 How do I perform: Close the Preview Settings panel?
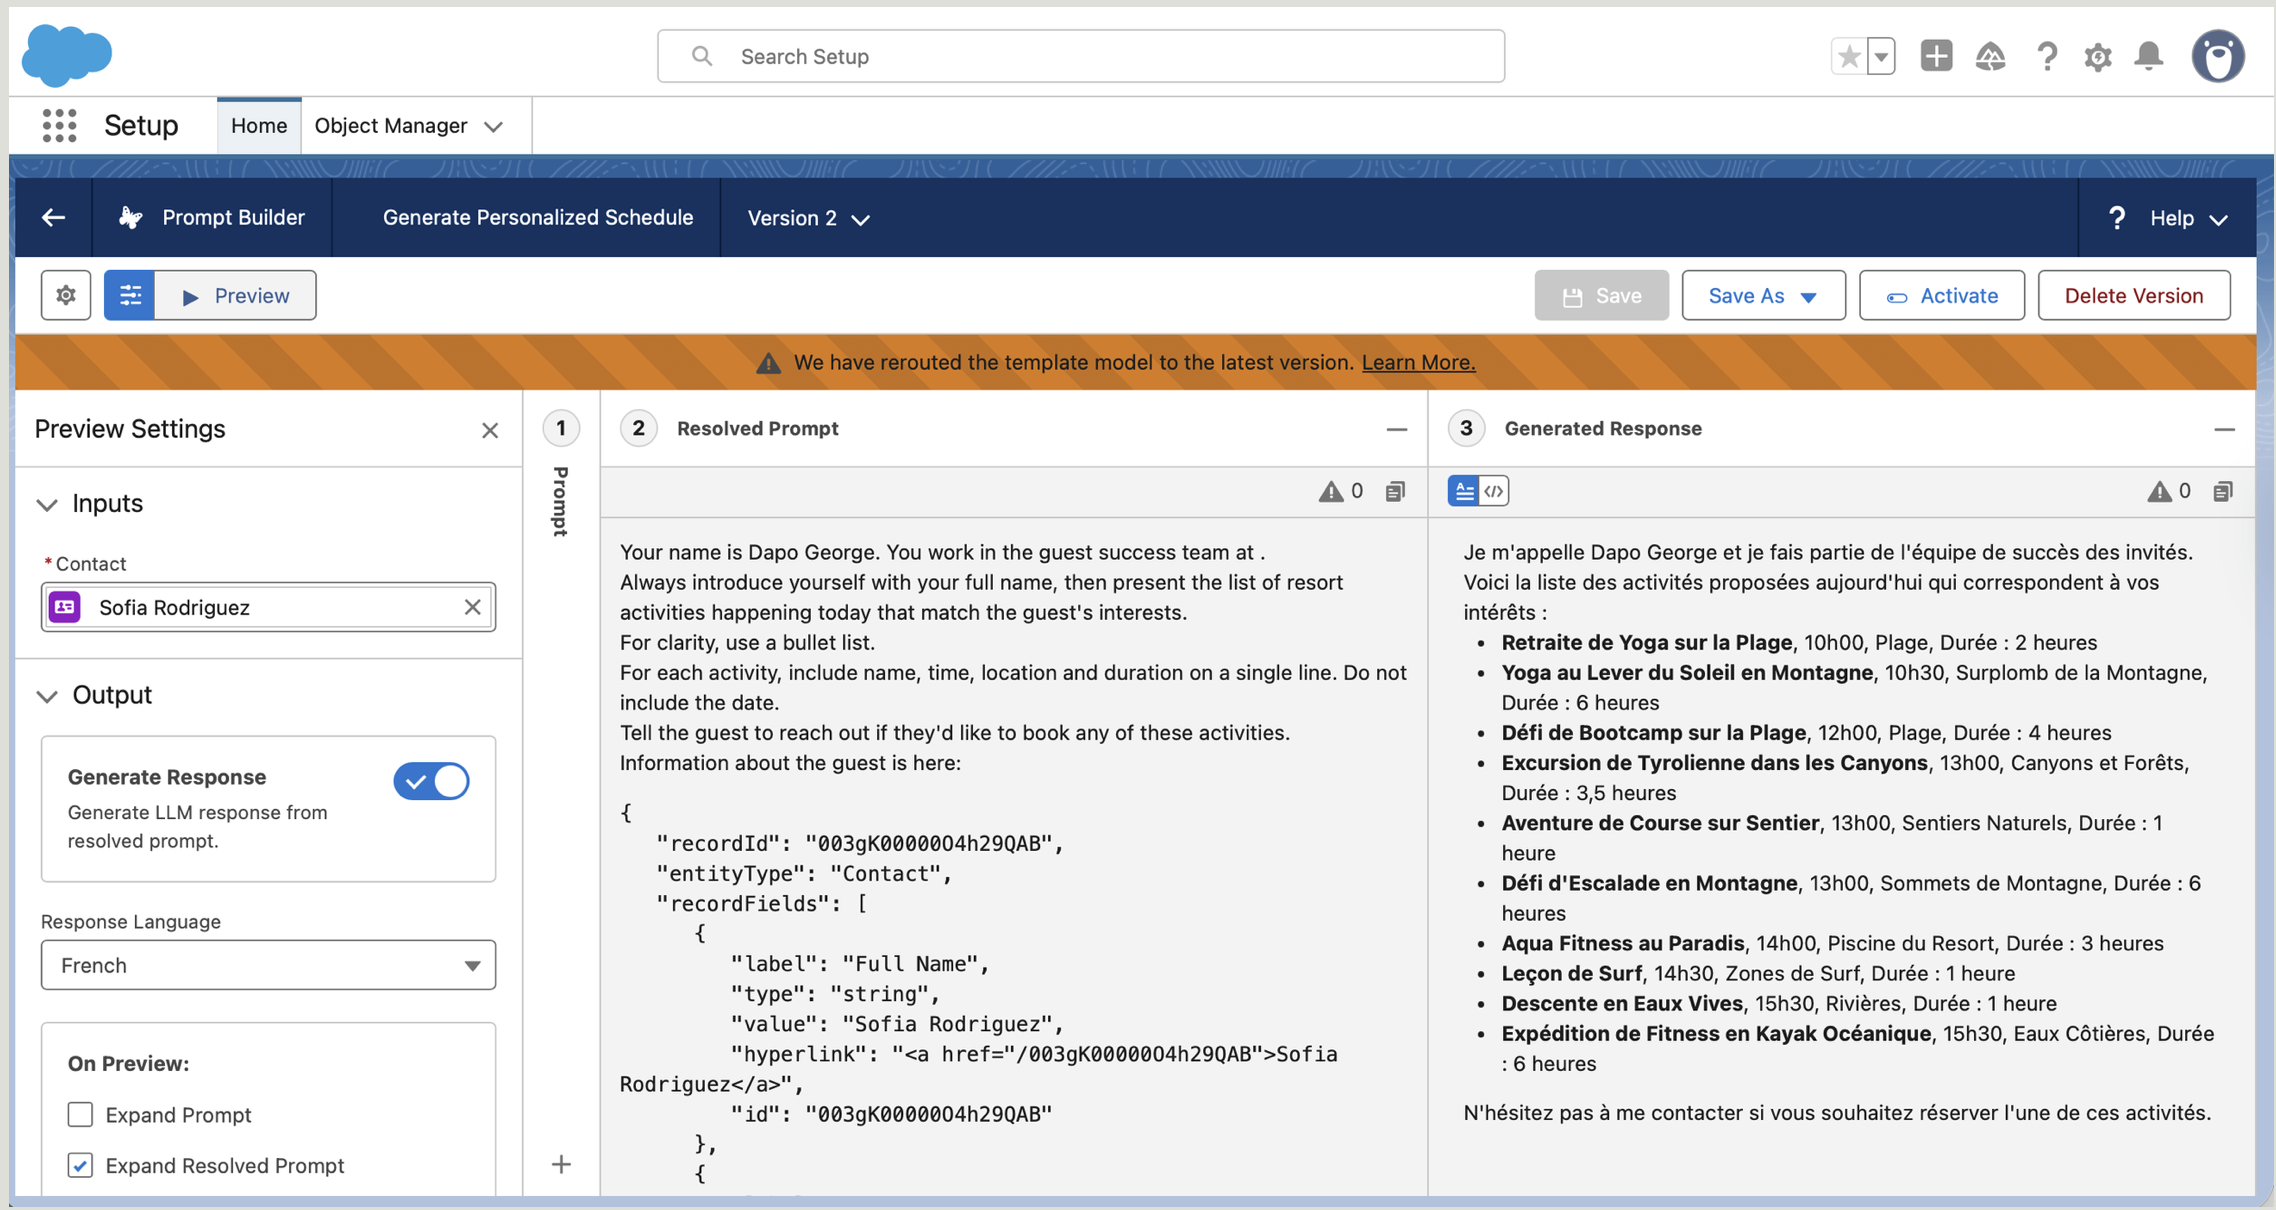point(490,430)
